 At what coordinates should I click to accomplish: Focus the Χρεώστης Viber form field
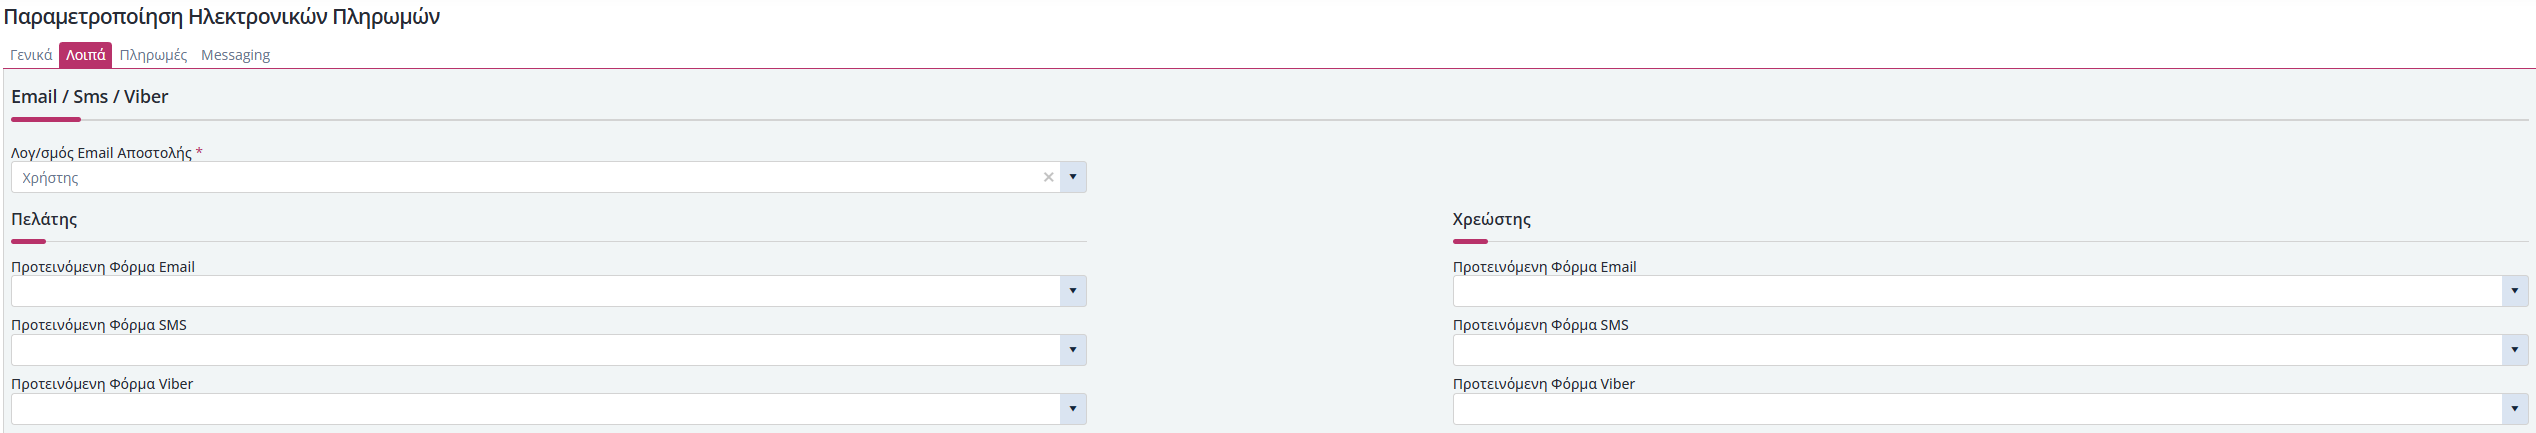[1977, 409]
